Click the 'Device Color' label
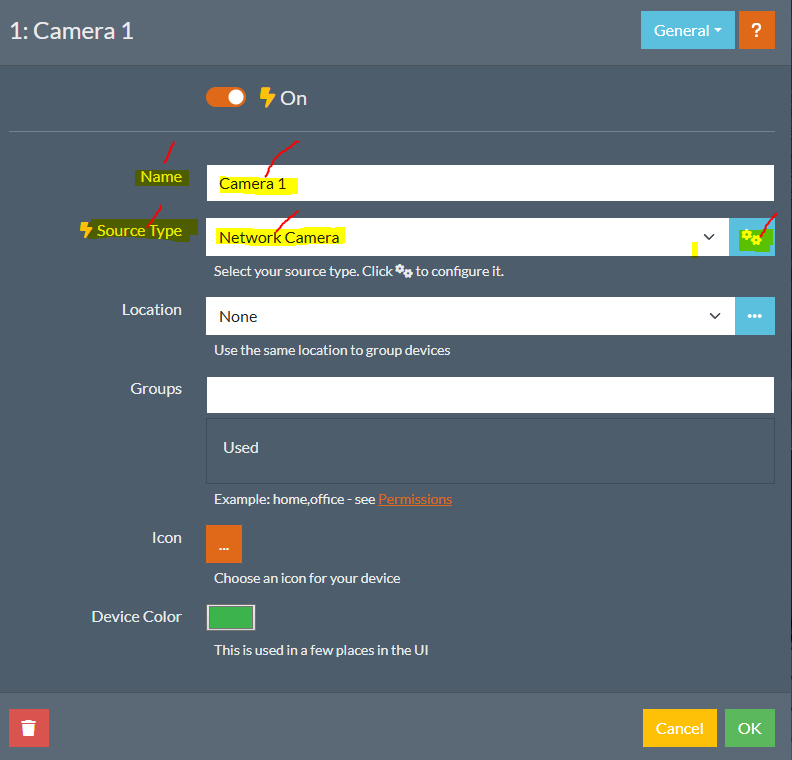 click(136, 617)
